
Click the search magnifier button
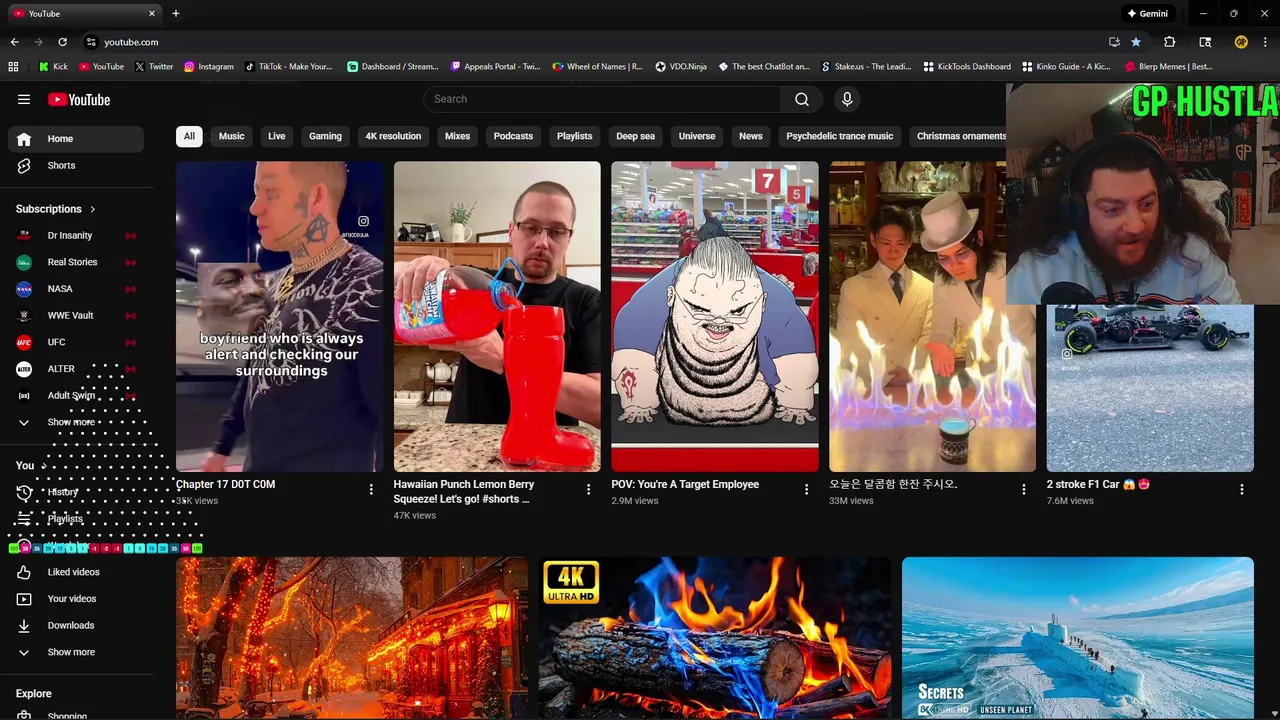pyautogui.click(x=802, y=99)
